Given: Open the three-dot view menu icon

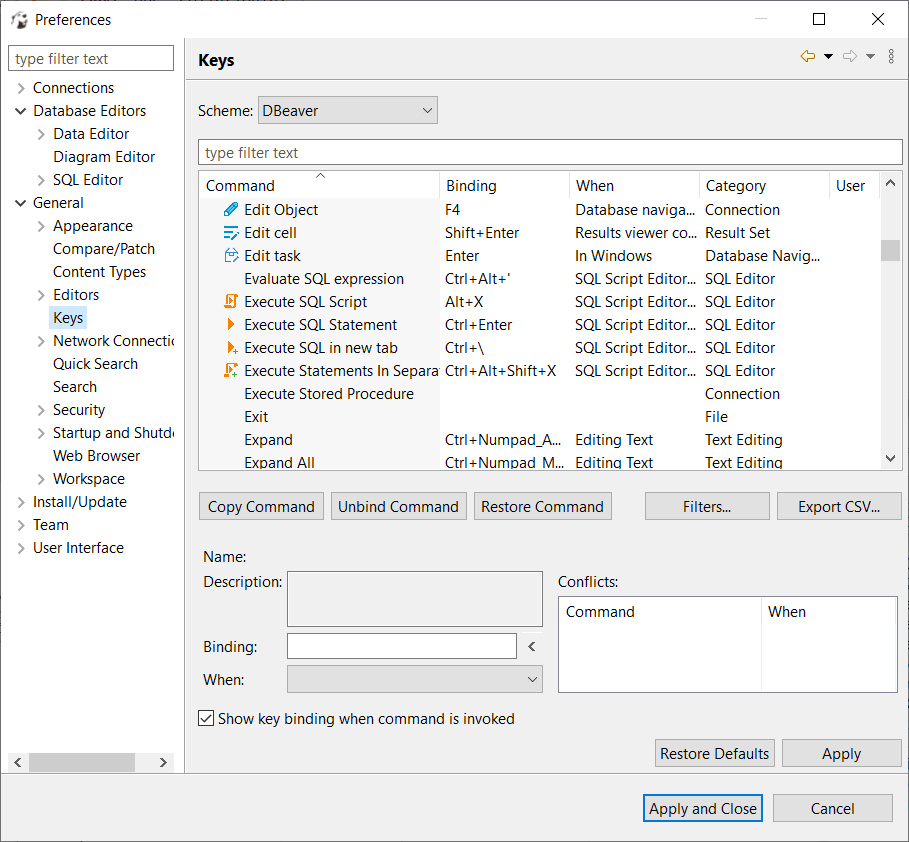Looking at the screenshot, I should pos(891,56).
